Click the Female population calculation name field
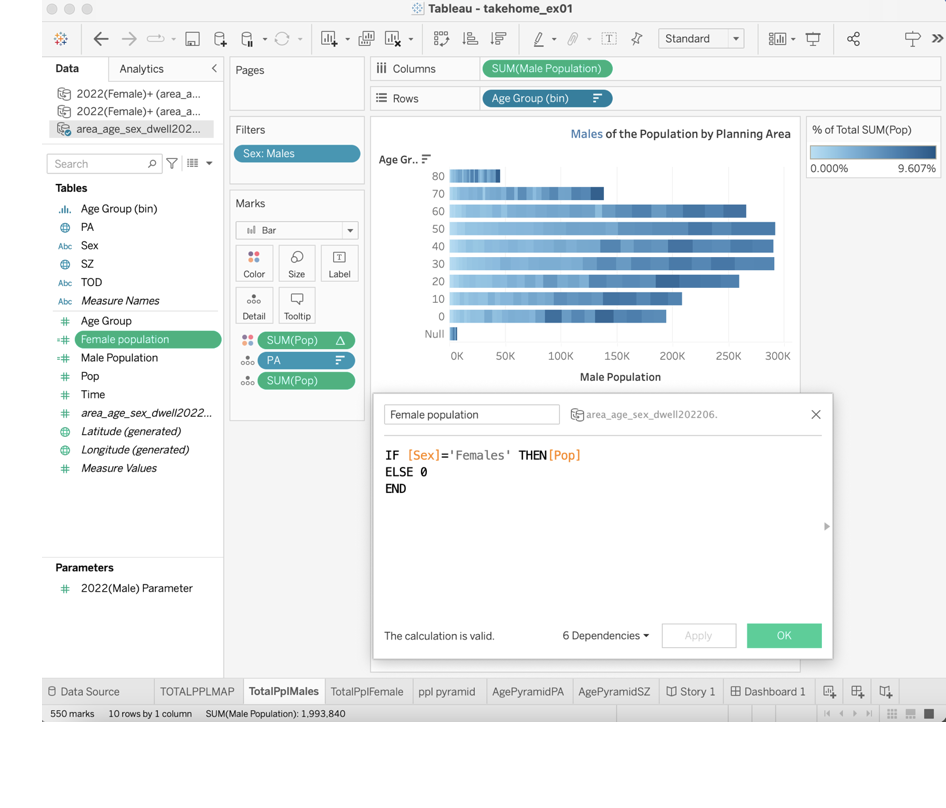 (x=471, y=414)
